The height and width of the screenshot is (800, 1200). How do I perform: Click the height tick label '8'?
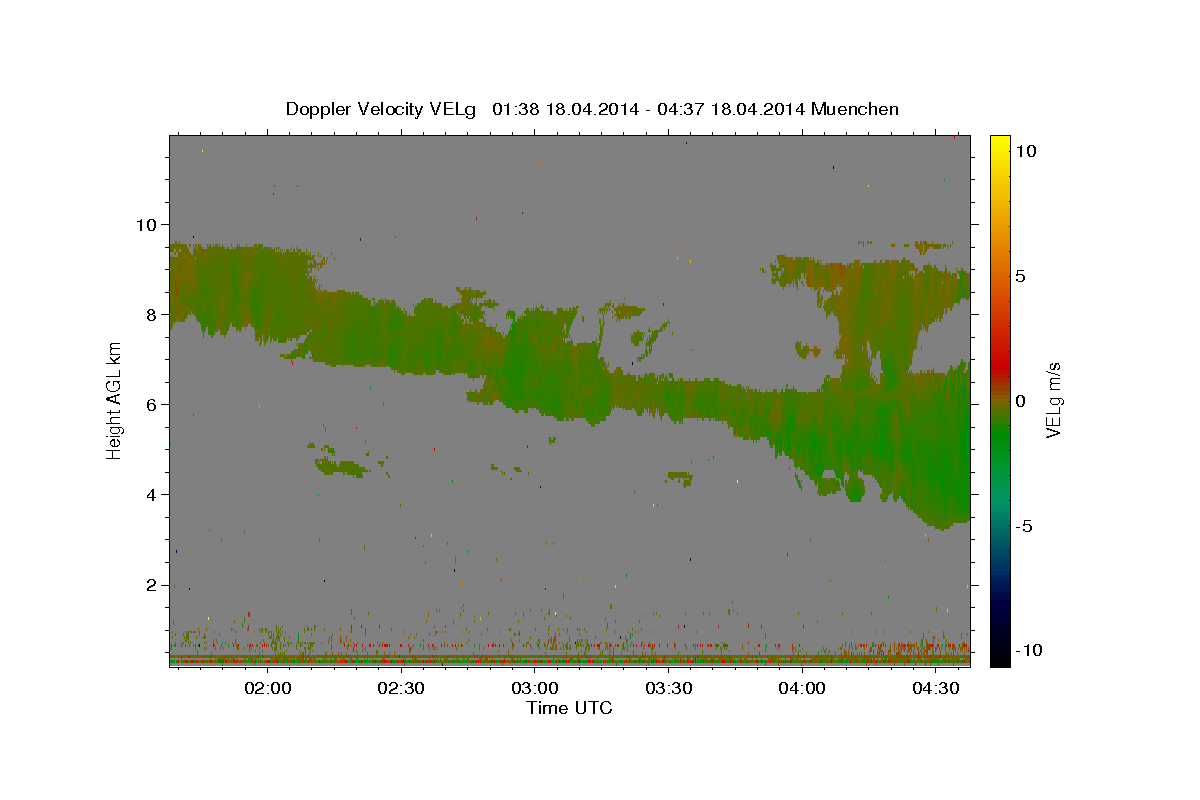point(152,314)
